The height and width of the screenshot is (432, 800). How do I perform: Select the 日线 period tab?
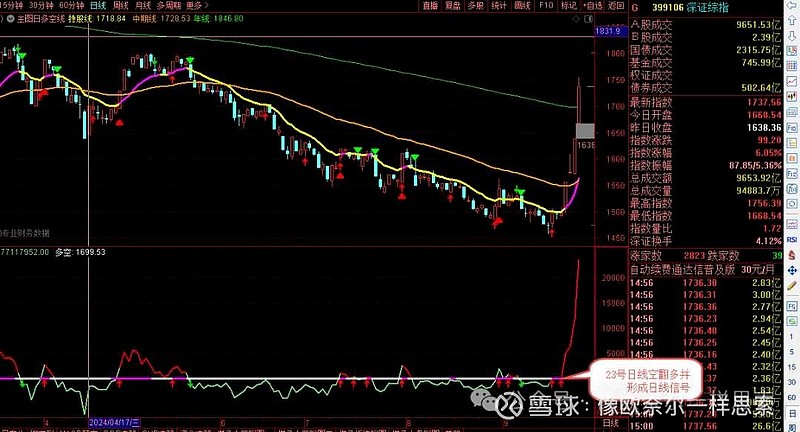98,6
